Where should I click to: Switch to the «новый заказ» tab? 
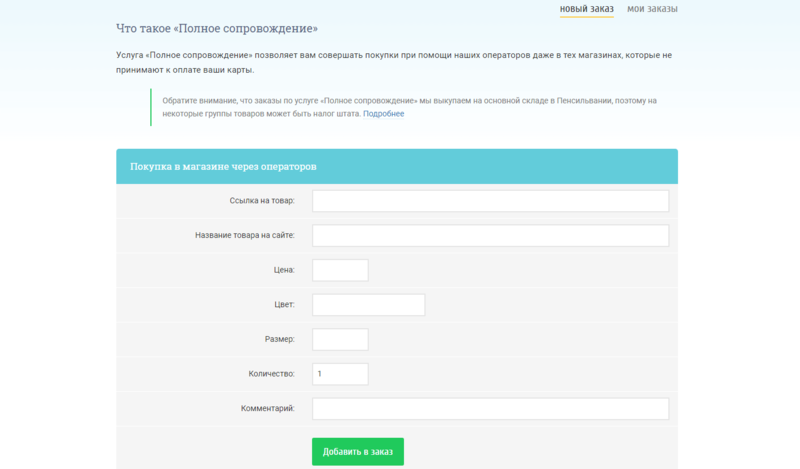586,9
